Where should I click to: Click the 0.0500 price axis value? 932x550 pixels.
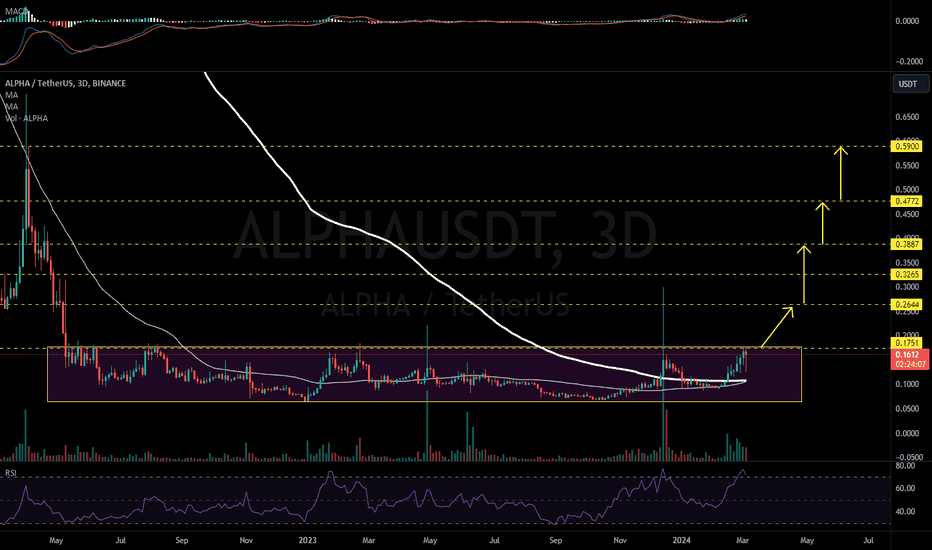(906, 409)
